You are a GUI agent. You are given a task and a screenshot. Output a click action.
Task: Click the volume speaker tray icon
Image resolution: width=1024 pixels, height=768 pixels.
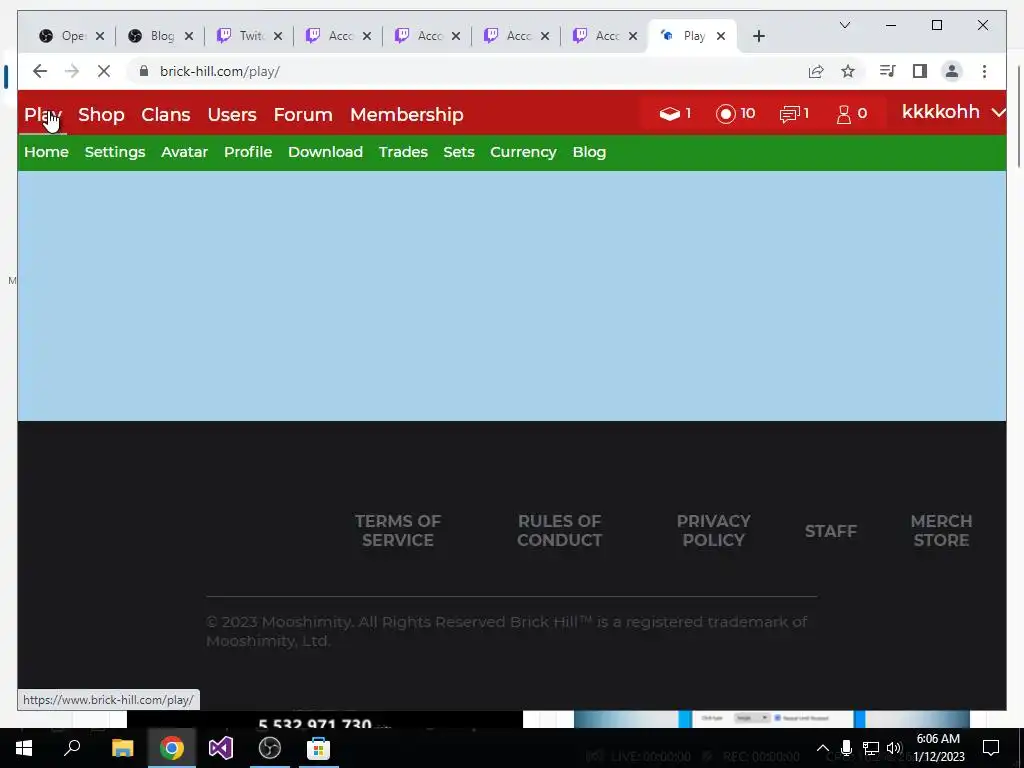pos(894,748)
